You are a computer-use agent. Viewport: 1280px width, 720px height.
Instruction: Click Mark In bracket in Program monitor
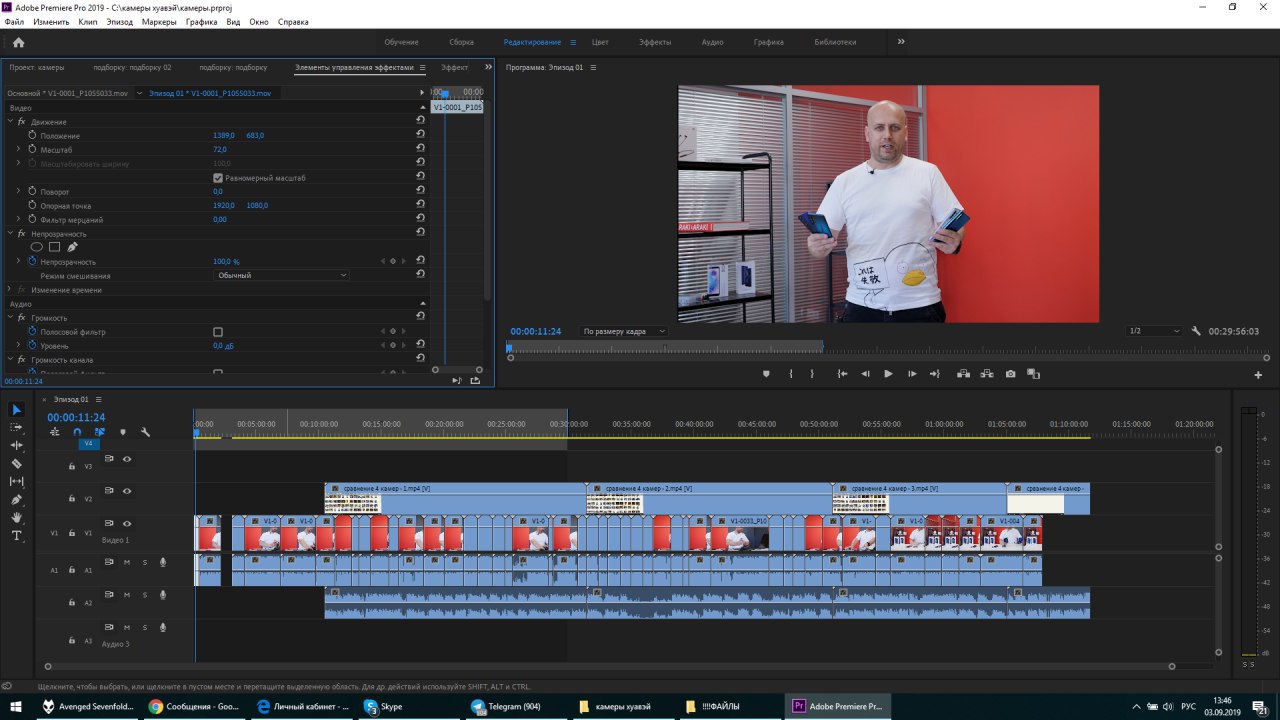pyautogui.click(x=790, y=374)
